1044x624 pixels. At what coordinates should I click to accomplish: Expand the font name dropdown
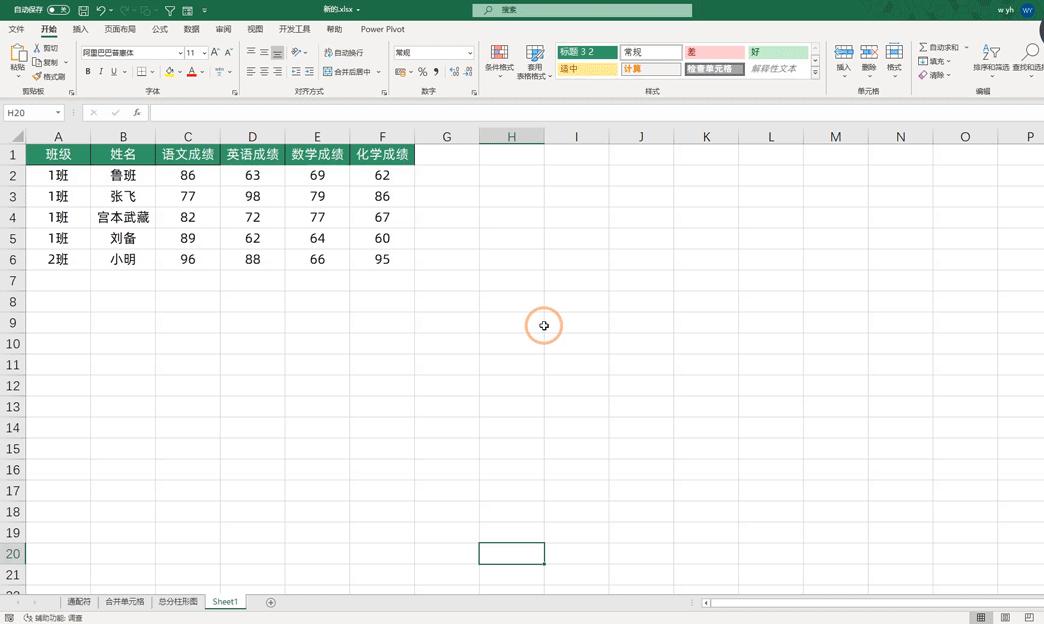[180, 53]
